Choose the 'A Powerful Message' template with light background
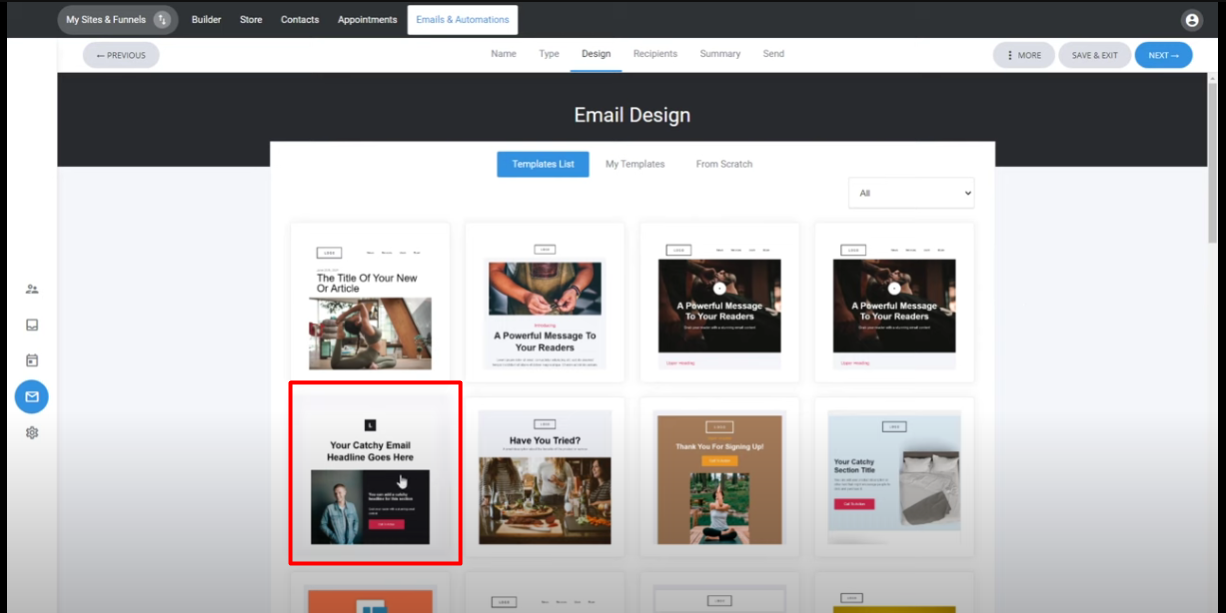 click(x=545, y=302)
